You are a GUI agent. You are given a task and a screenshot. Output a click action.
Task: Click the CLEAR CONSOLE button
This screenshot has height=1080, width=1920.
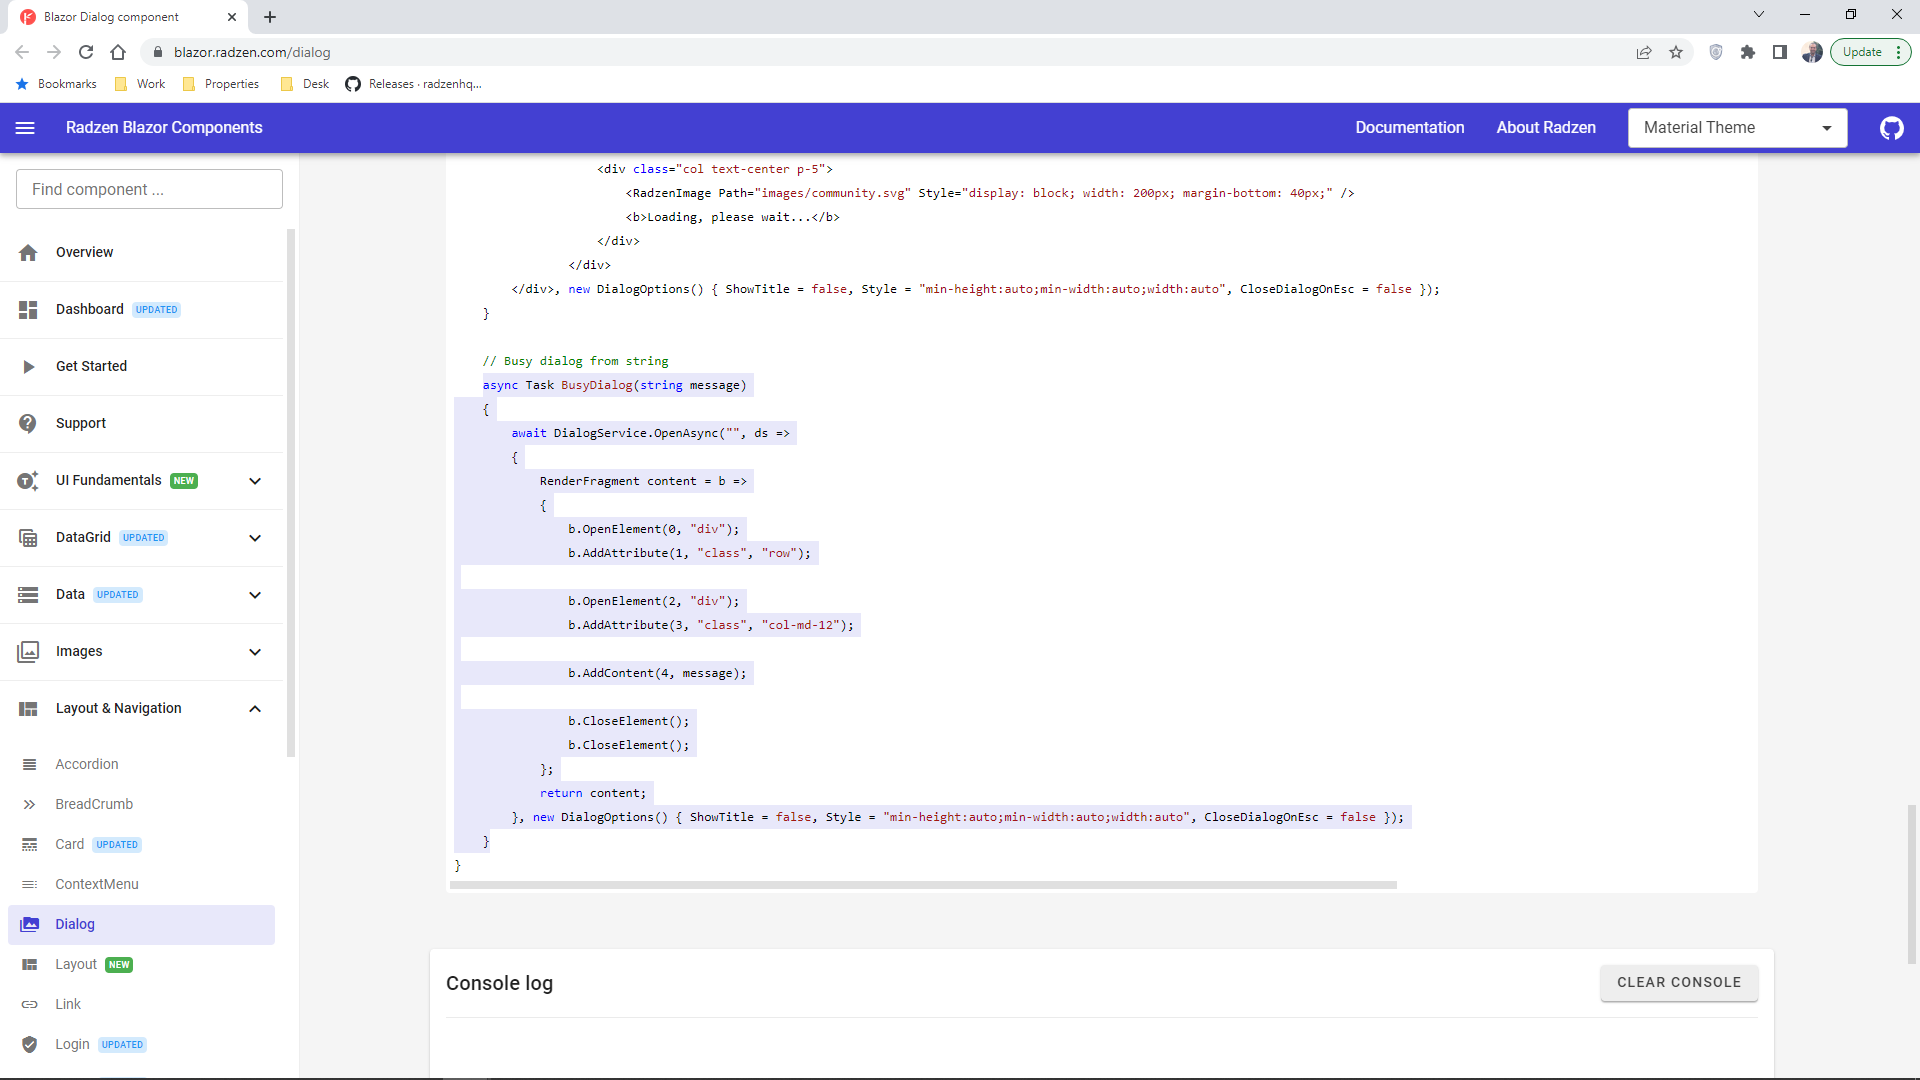[1679, 983]
